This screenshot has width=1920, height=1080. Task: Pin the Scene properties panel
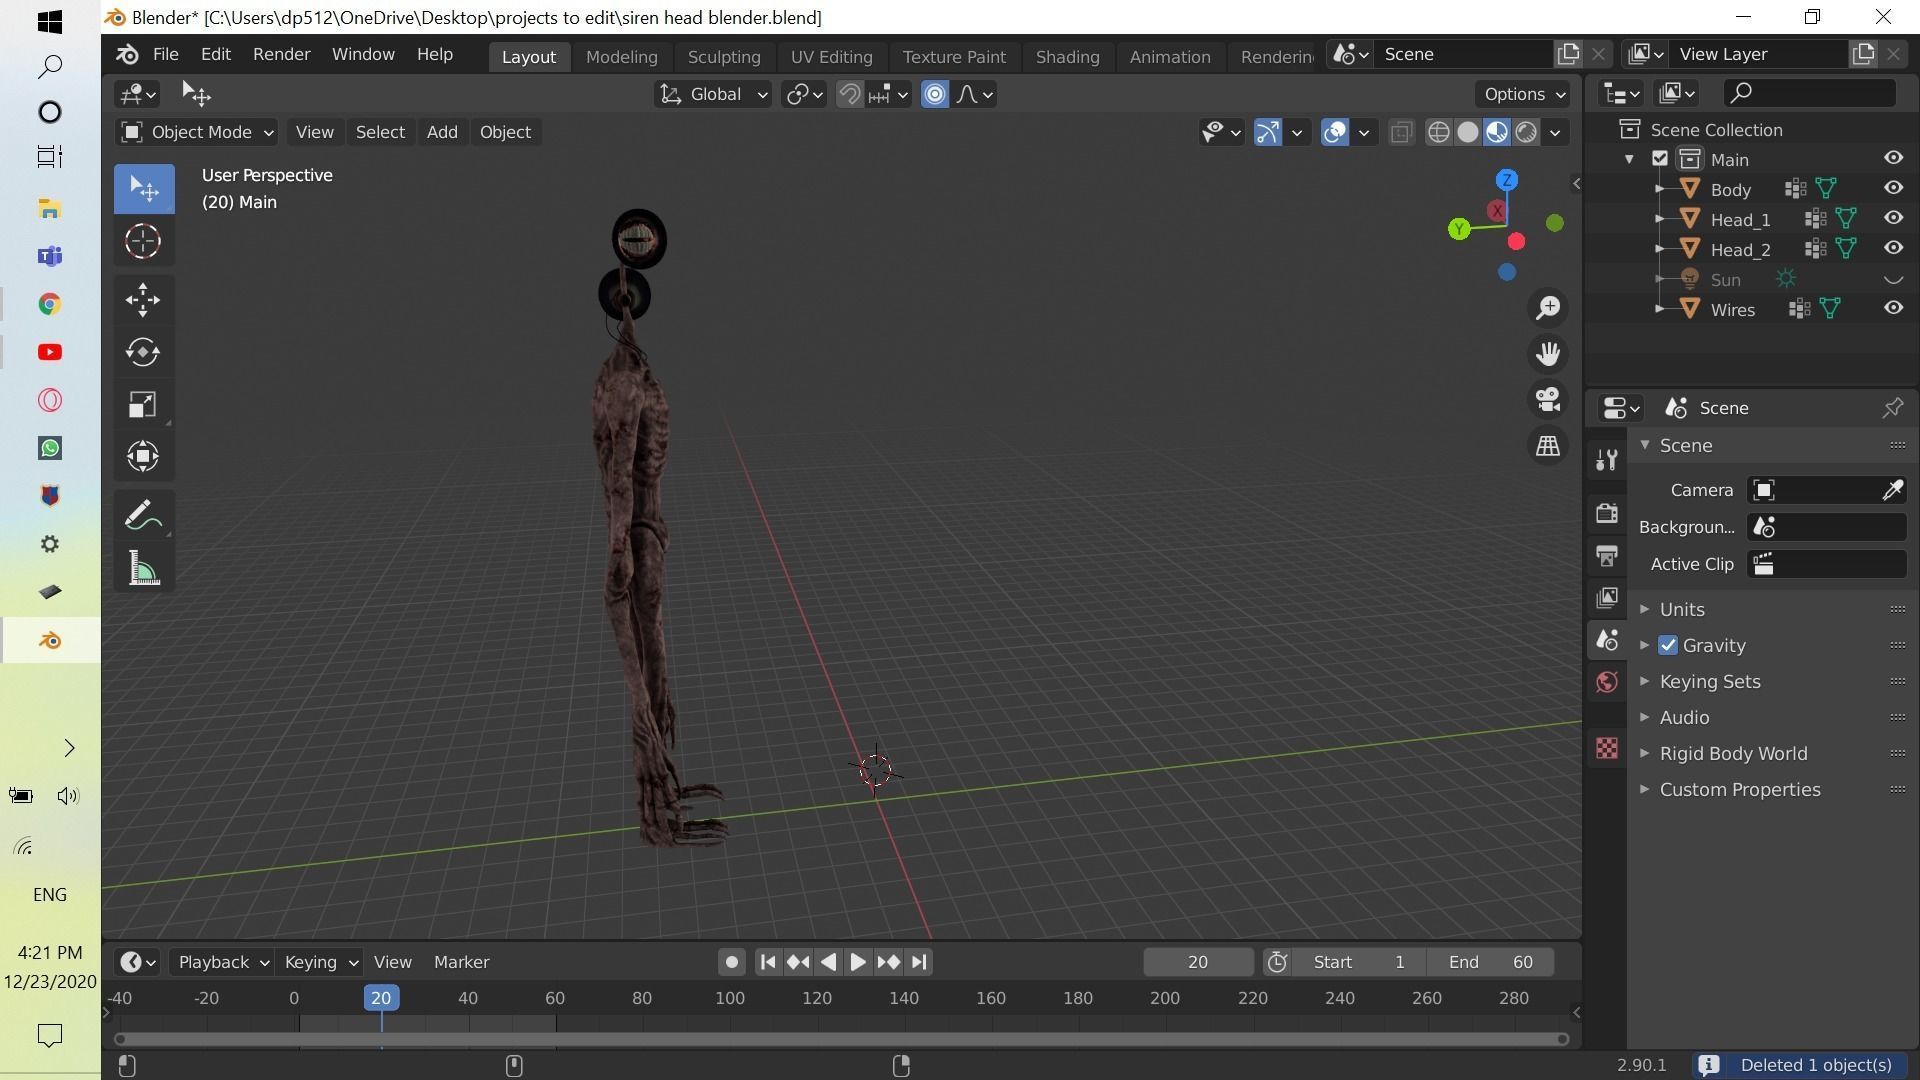coord(1892,408)
